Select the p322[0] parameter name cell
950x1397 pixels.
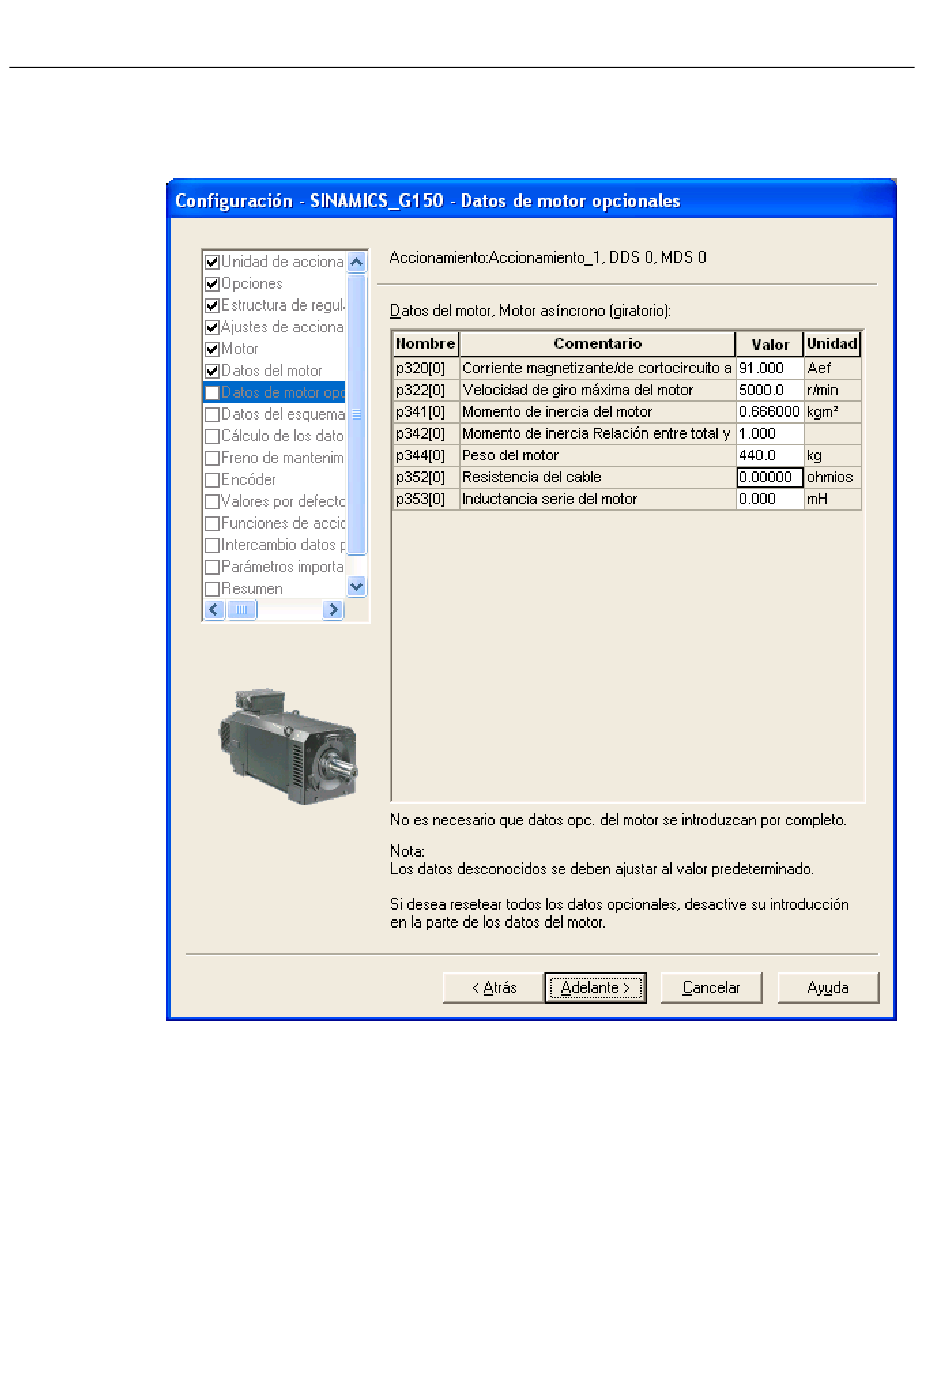click(426, 390)
